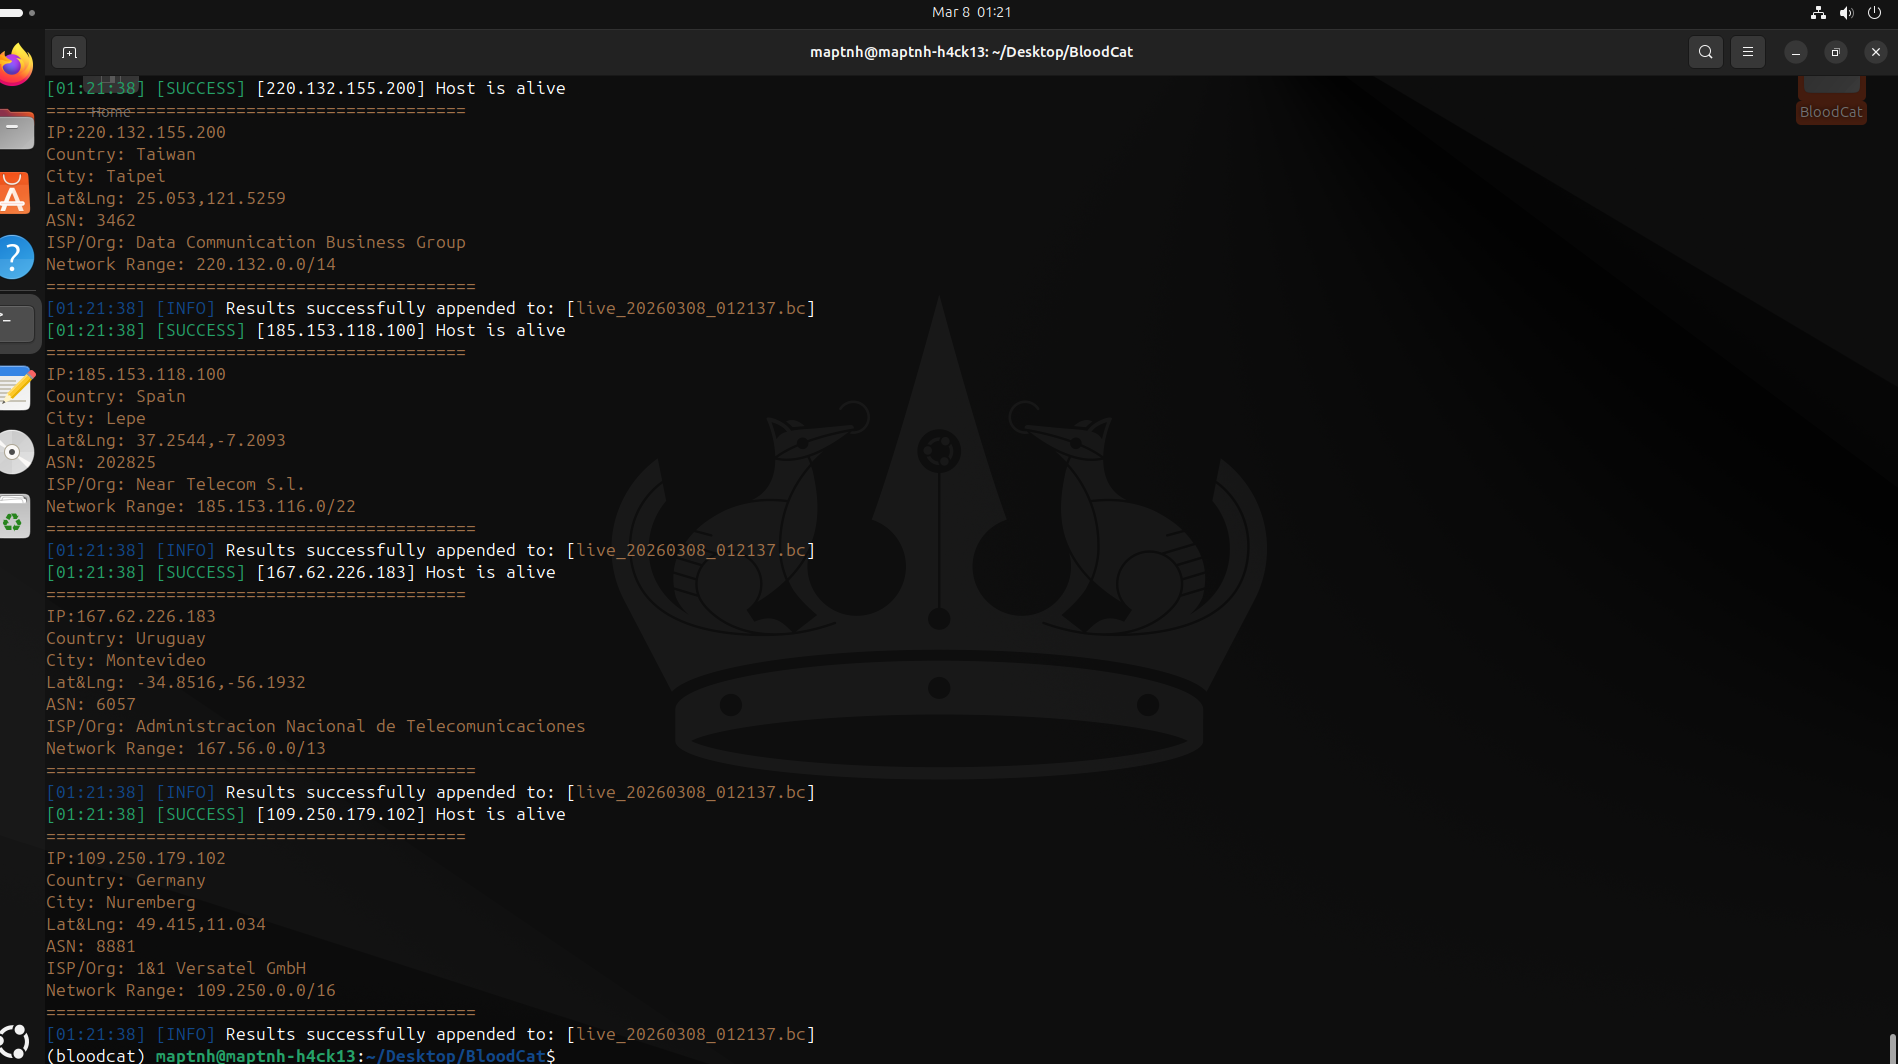Close the terminal window
This screenshot has width=1898, height=1064.
pos(1876,52)
